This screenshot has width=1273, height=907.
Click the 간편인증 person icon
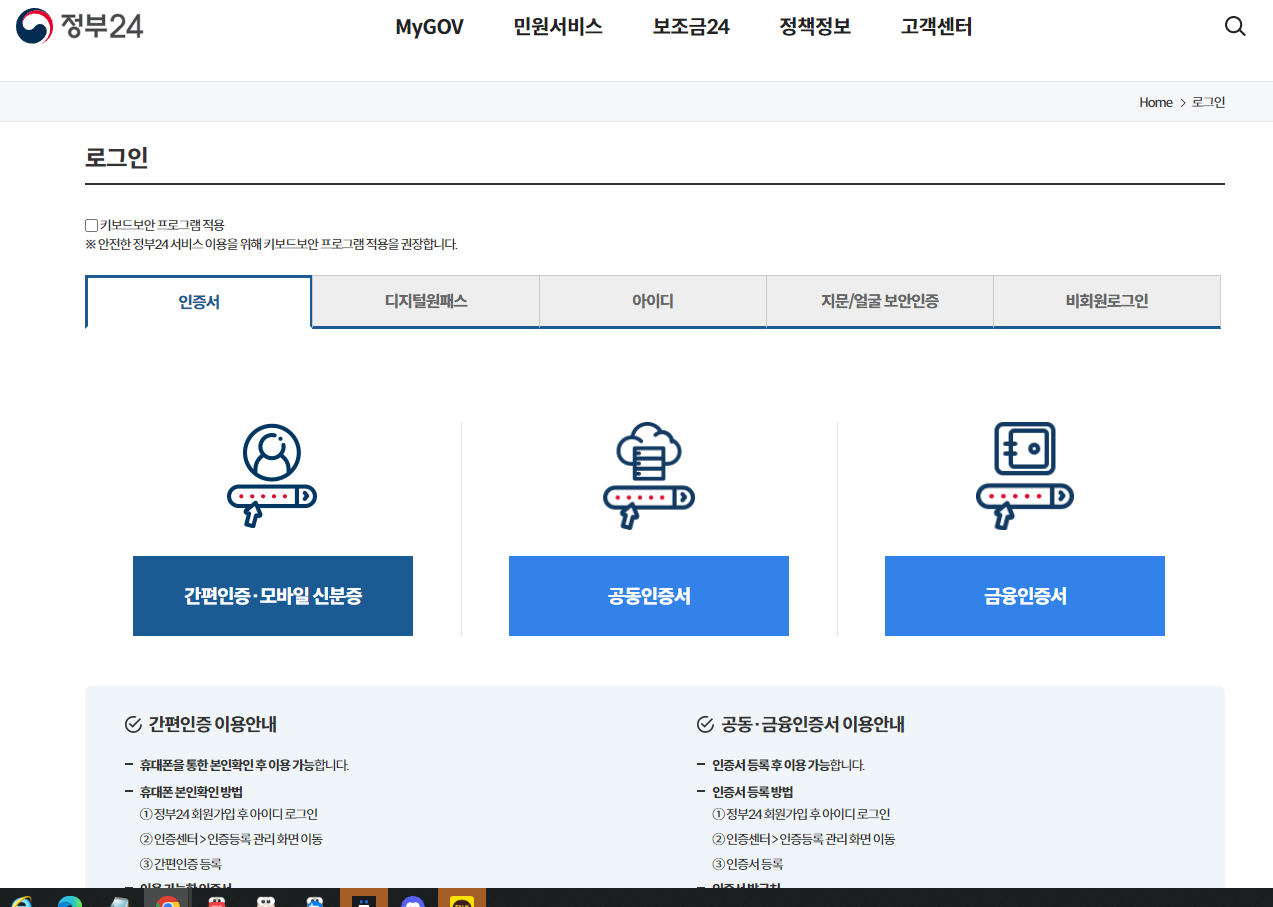coord(272,476)
